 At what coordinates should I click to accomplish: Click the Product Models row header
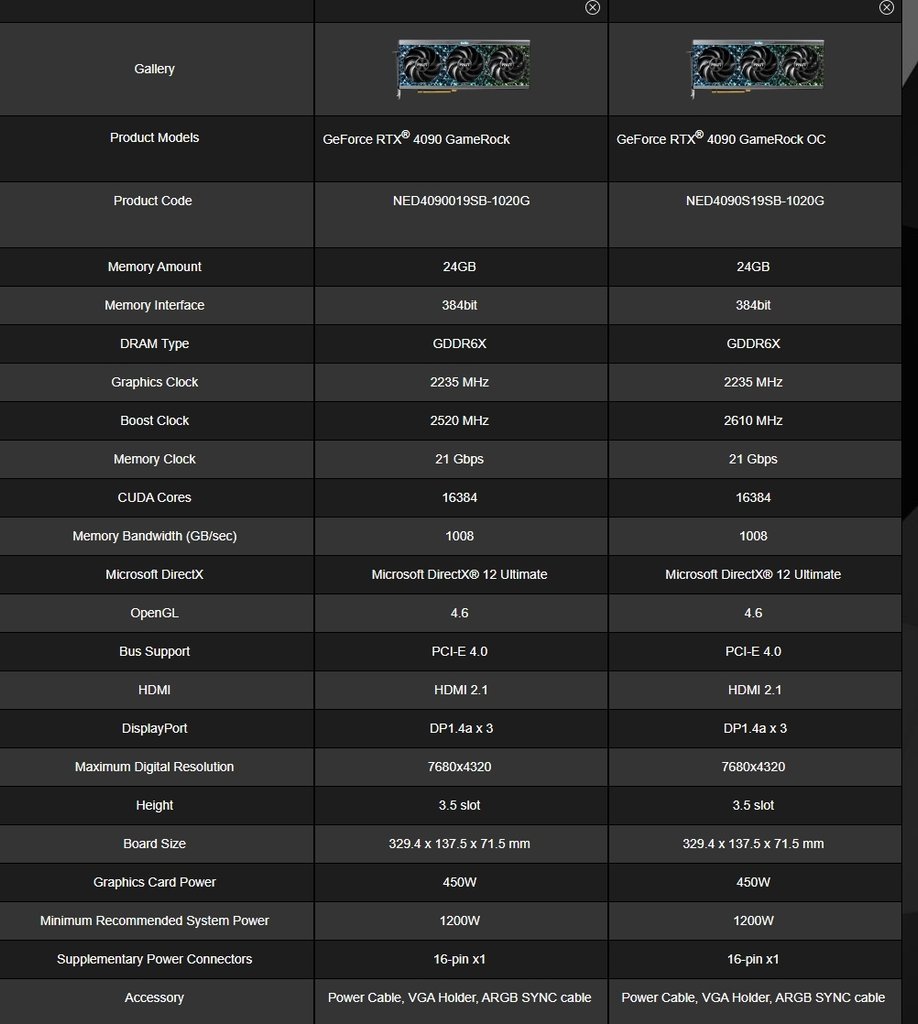tap(154, 137)
